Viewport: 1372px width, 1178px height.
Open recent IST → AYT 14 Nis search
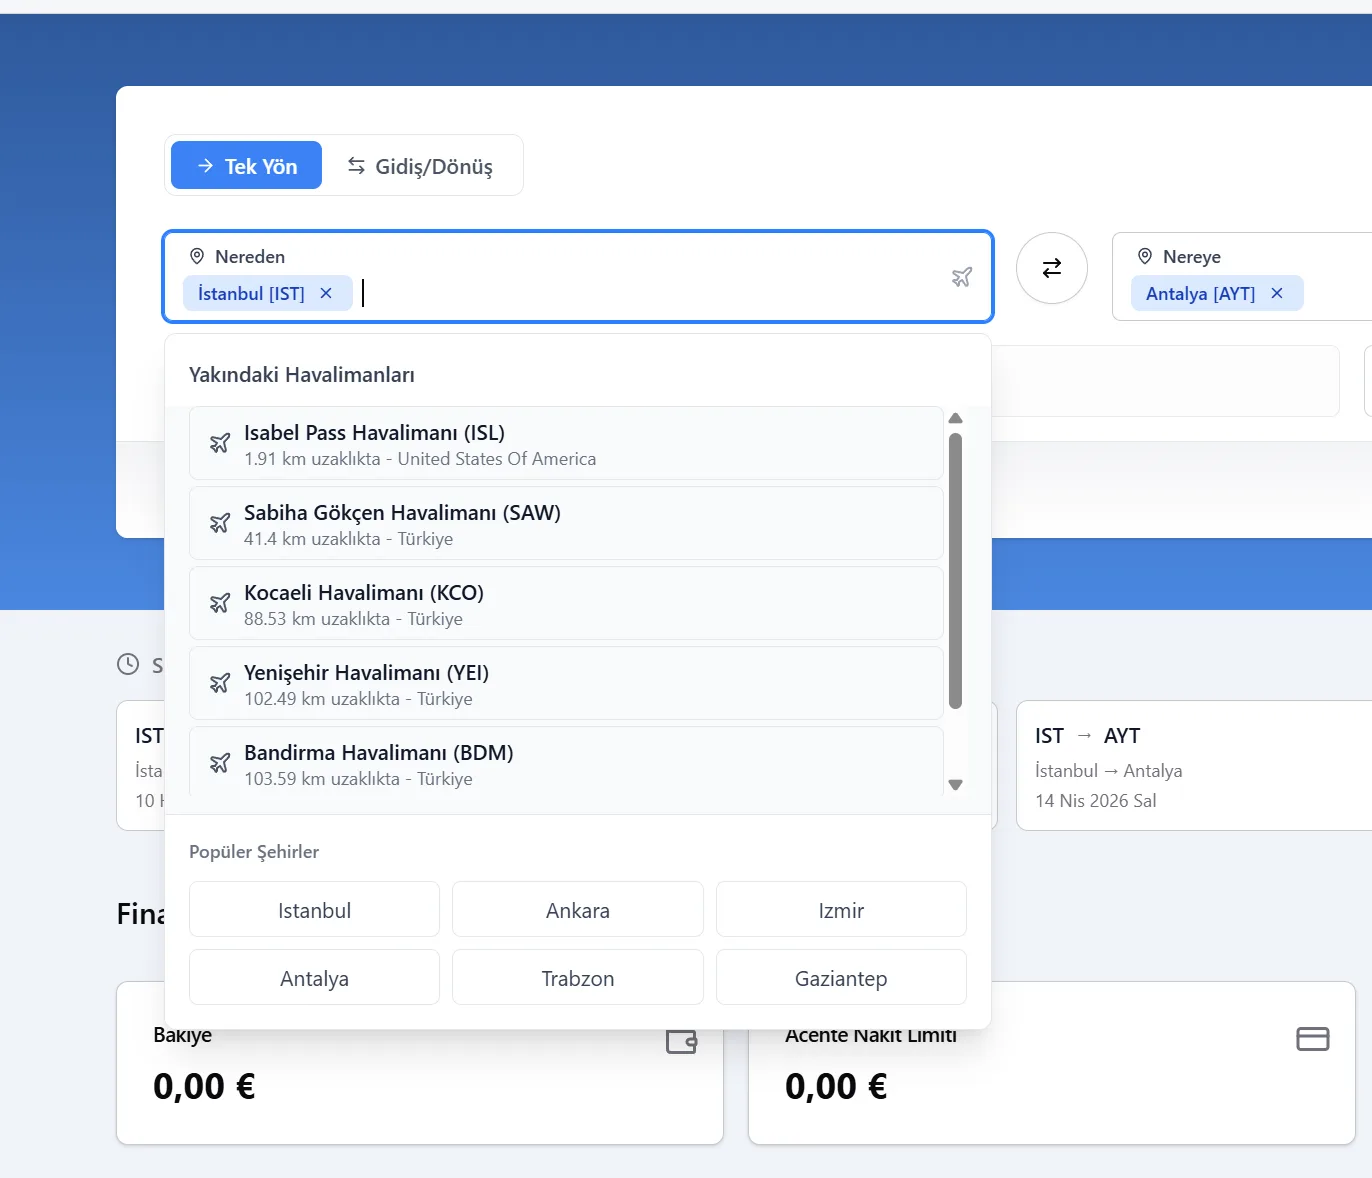pos(1190,766)
